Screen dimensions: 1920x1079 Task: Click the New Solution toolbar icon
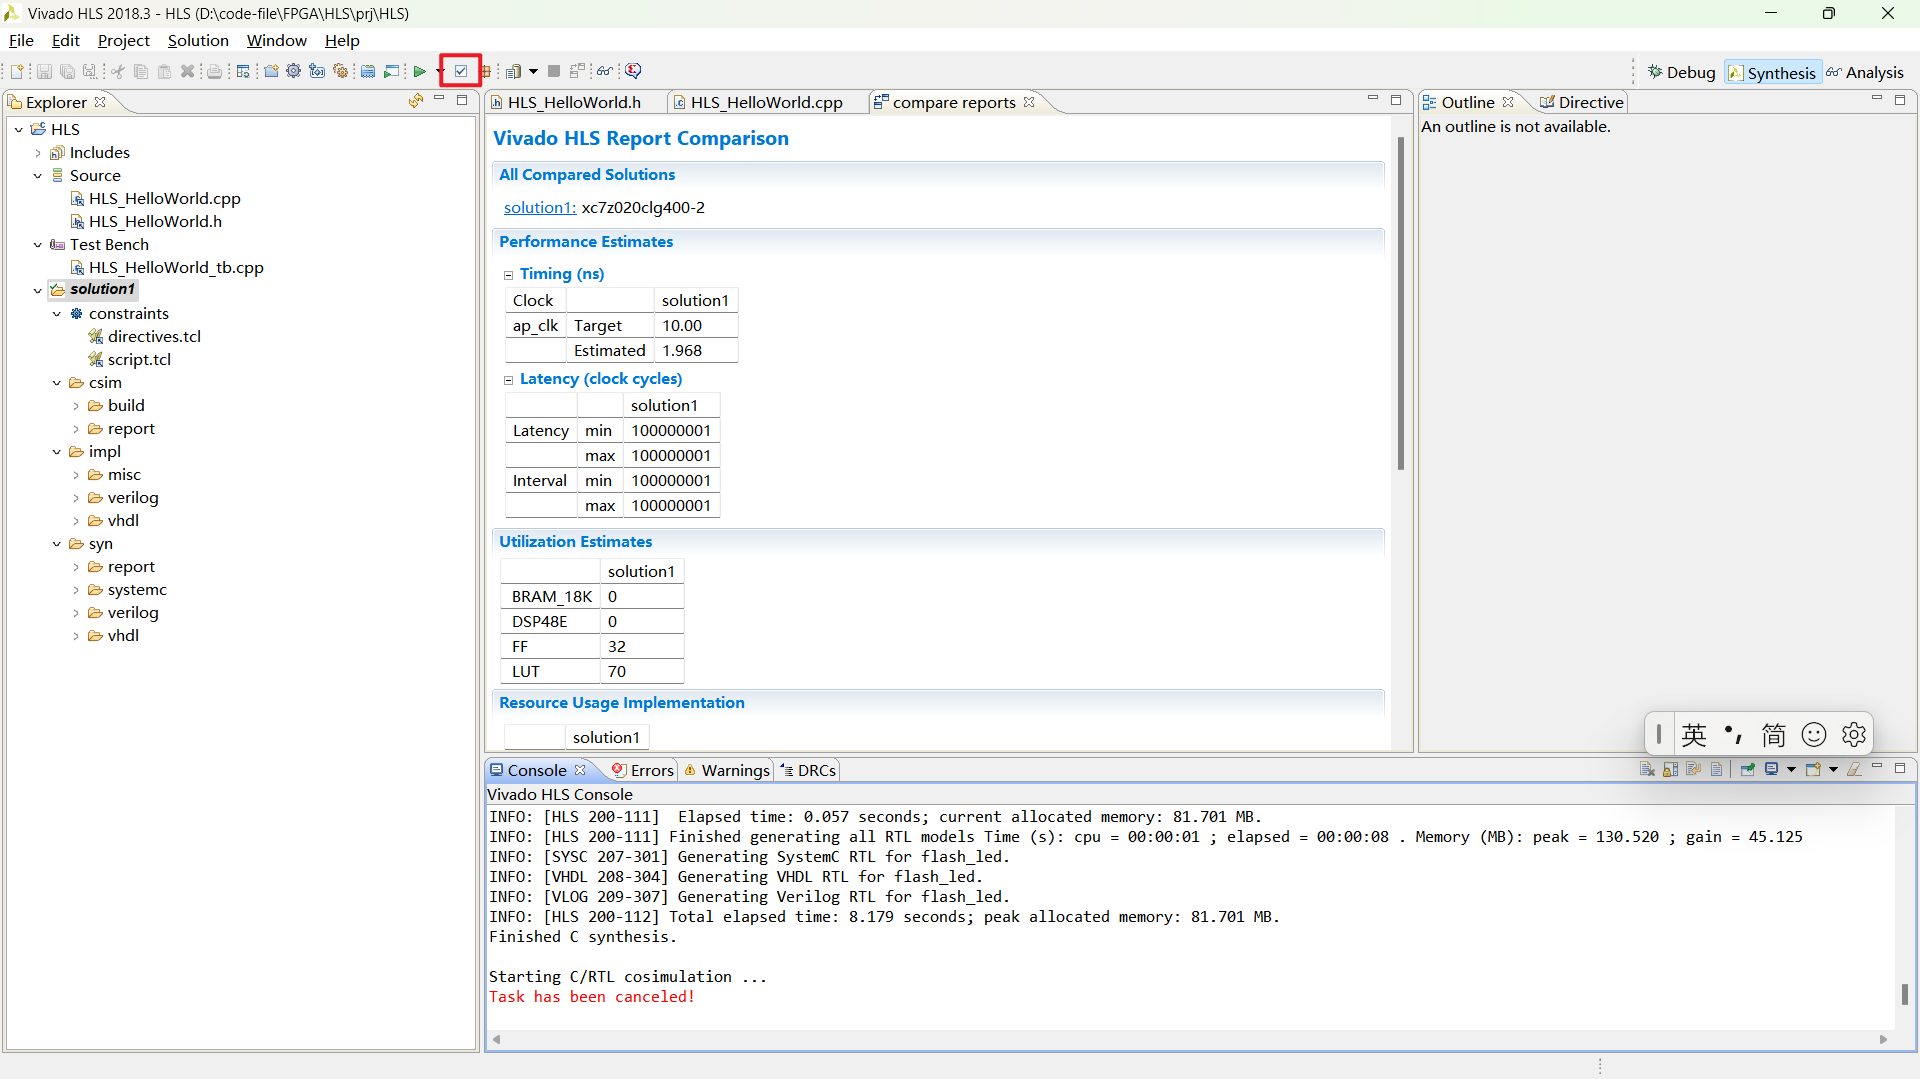coord(317,71)
